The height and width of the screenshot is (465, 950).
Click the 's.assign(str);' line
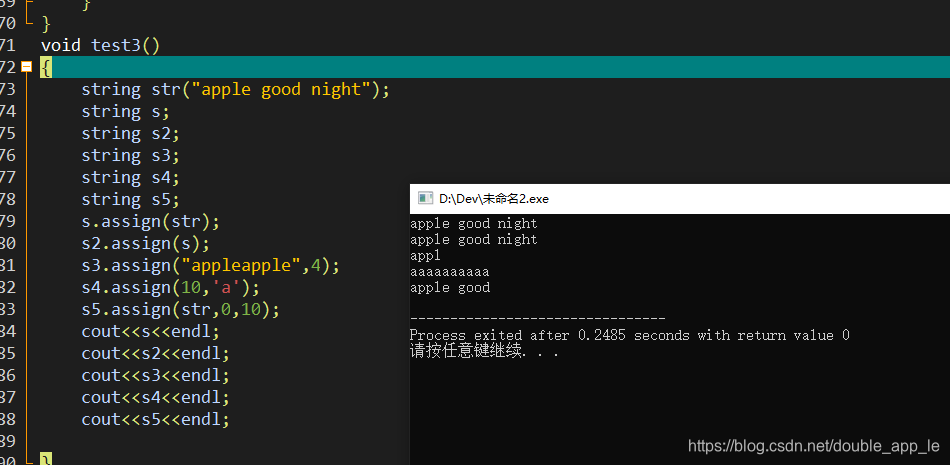click(150, 221)
